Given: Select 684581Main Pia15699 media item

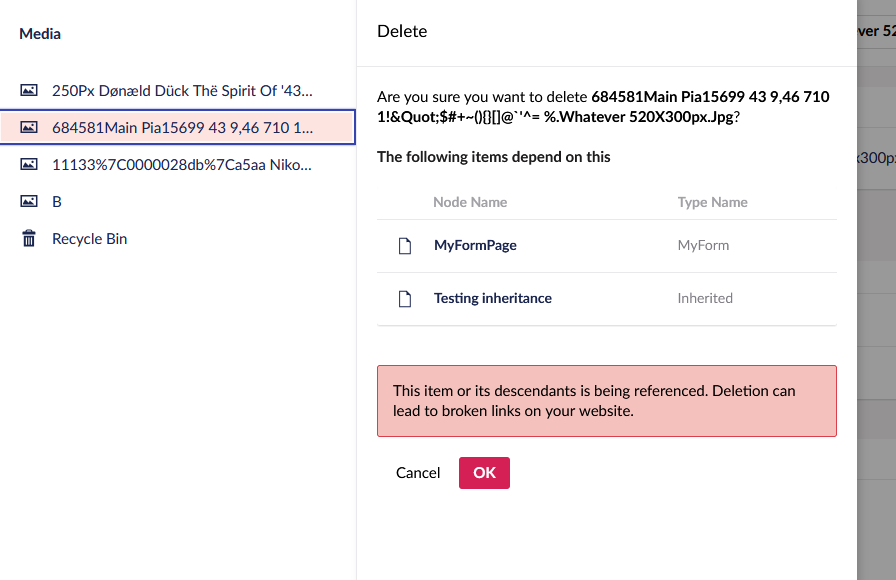Looking at the screenshot, I should pyautogui.click(x=178, y=127).
